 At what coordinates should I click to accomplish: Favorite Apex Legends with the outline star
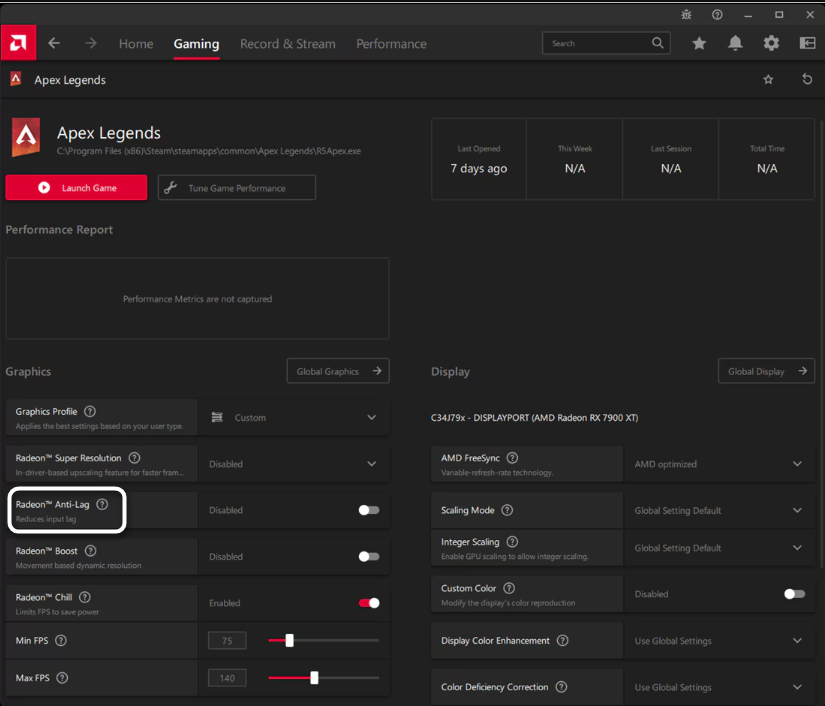click(768, 79)
